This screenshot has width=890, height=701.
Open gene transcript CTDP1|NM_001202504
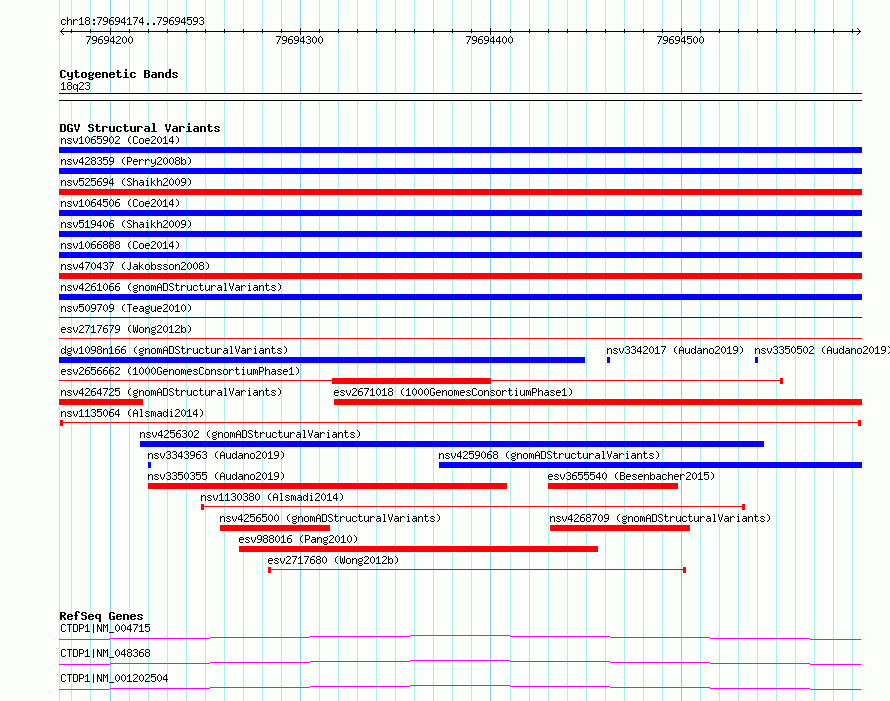(114, 678)
